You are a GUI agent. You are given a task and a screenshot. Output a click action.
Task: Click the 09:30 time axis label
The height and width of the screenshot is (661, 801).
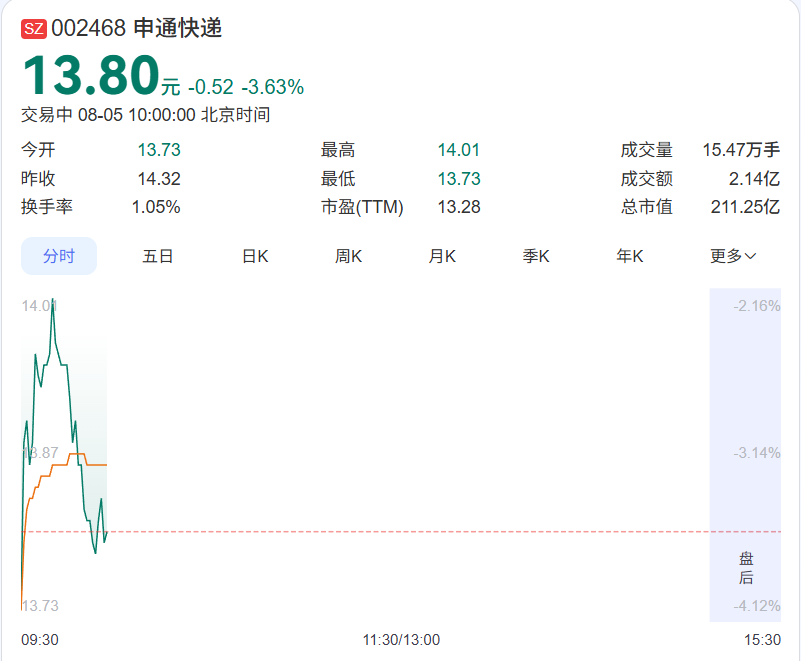point(40,640)
